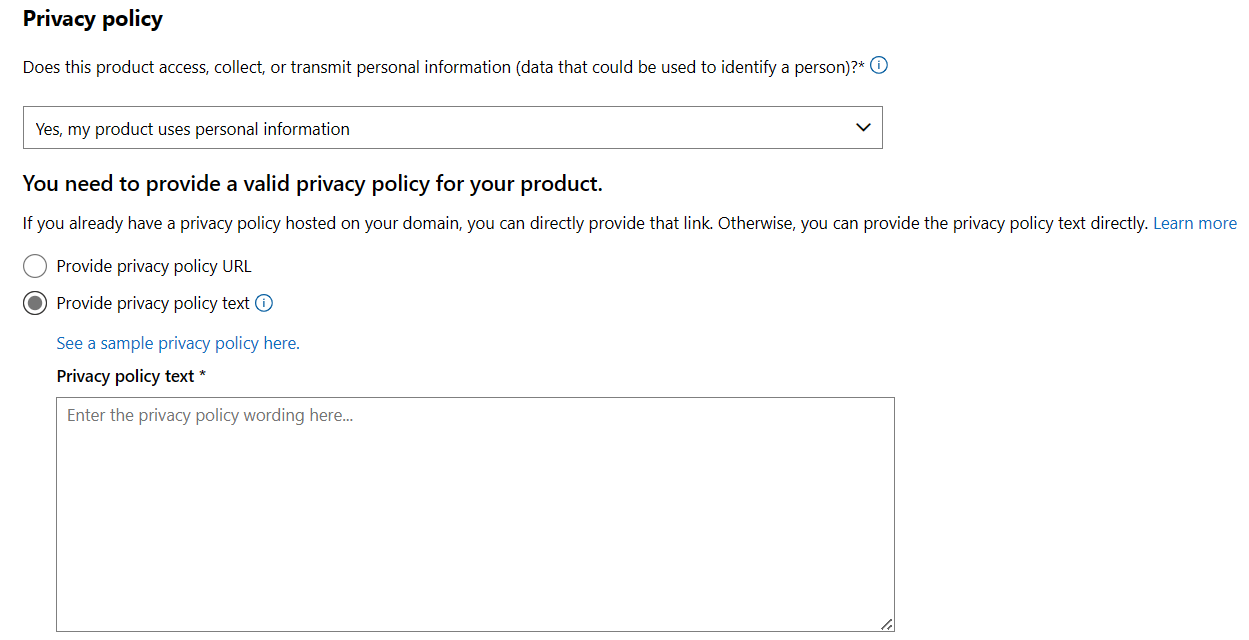Click the "Provide privacy policy text" option label
This screenshot has width=1249, height=640.
(x=153, y=303)
